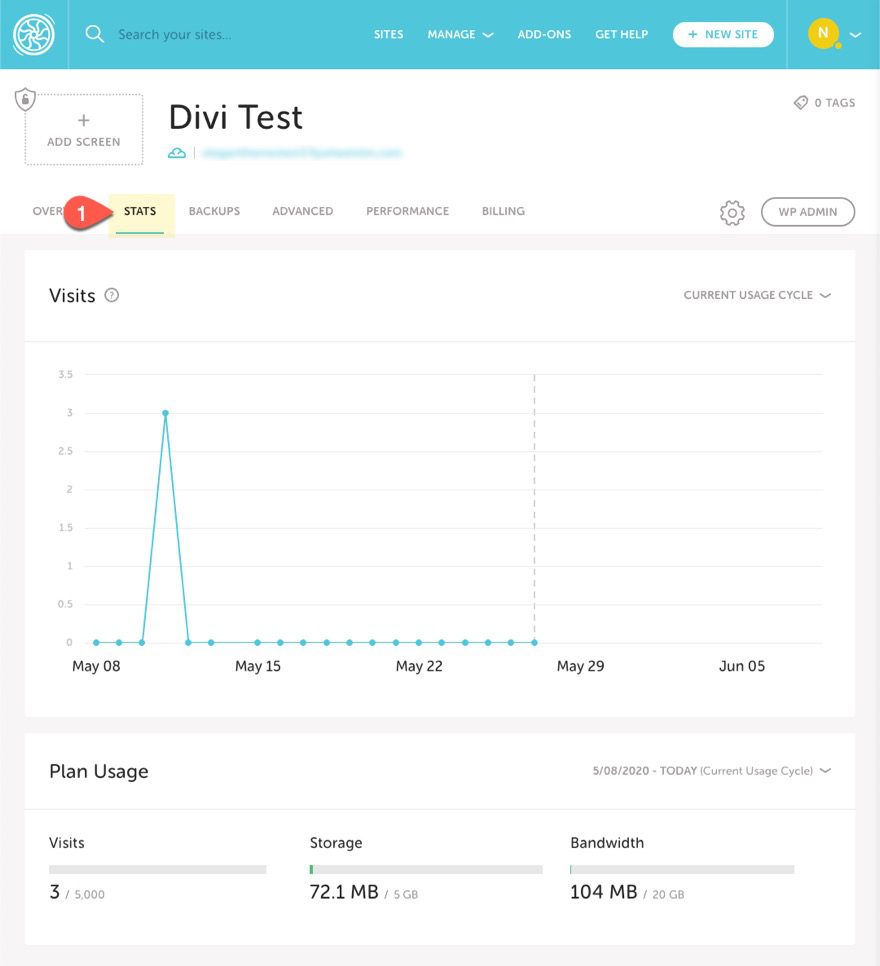Click the May 08 data point on chart
This screenshot has height=966, width=880.
click(96, 643)
